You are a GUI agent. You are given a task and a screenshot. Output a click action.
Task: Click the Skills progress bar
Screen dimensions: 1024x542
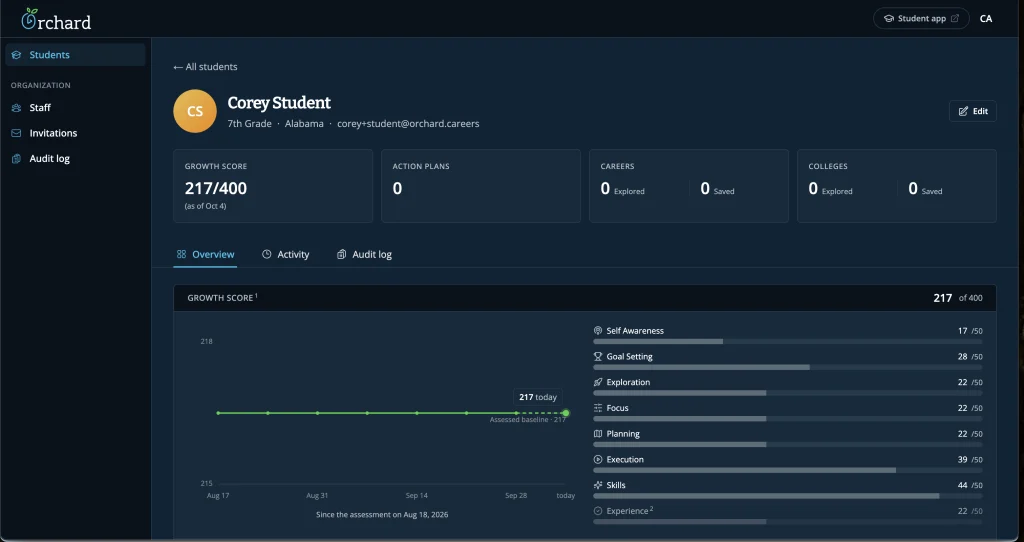[788, 496]
